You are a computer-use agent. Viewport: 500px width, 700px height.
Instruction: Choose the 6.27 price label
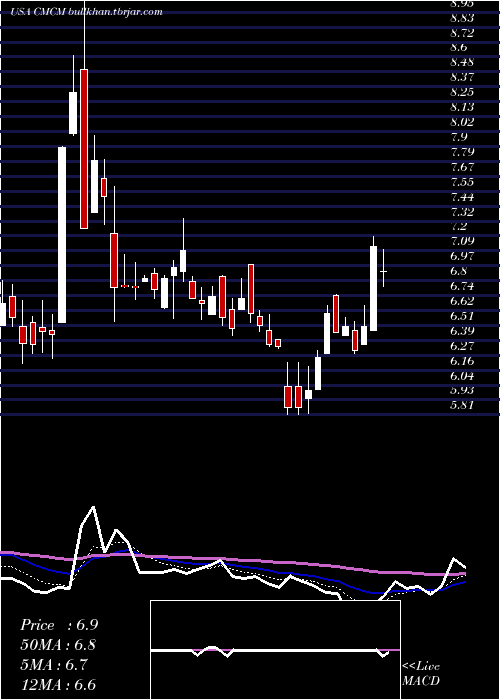point(462,346)
